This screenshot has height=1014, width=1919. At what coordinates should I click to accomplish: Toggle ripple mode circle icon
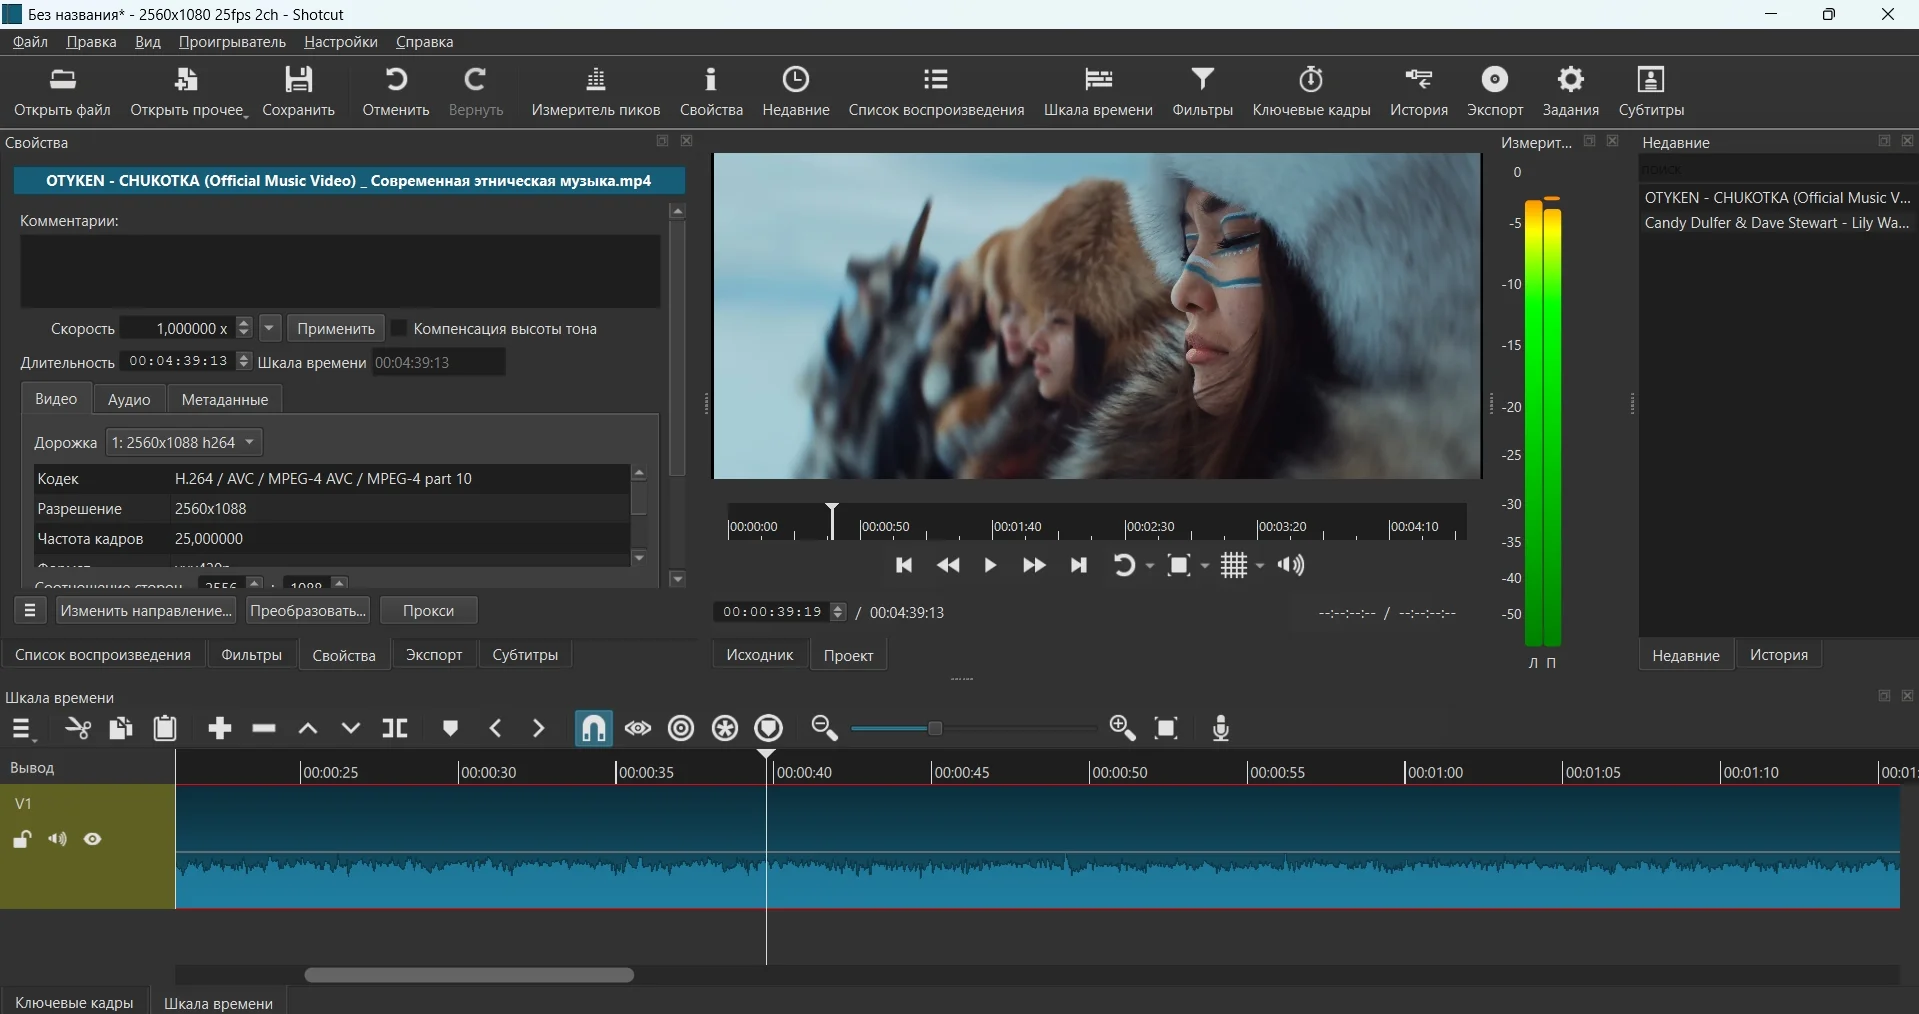pyautogui.click(x=681, y=728)
